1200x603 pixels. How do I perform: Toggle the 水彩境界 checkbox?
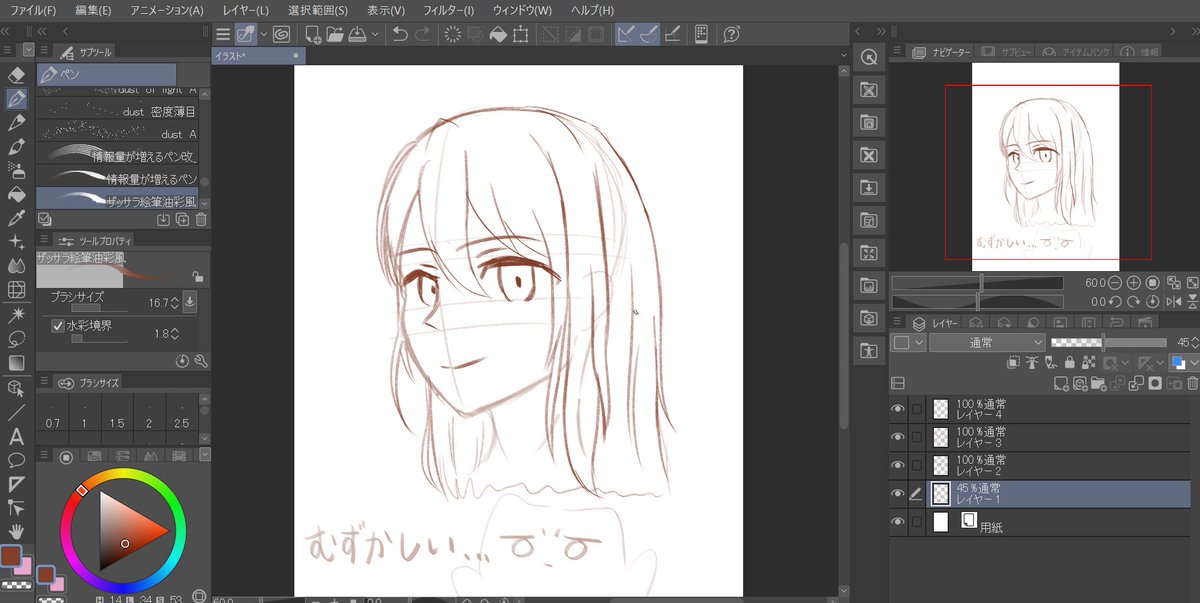click(58, 326)
